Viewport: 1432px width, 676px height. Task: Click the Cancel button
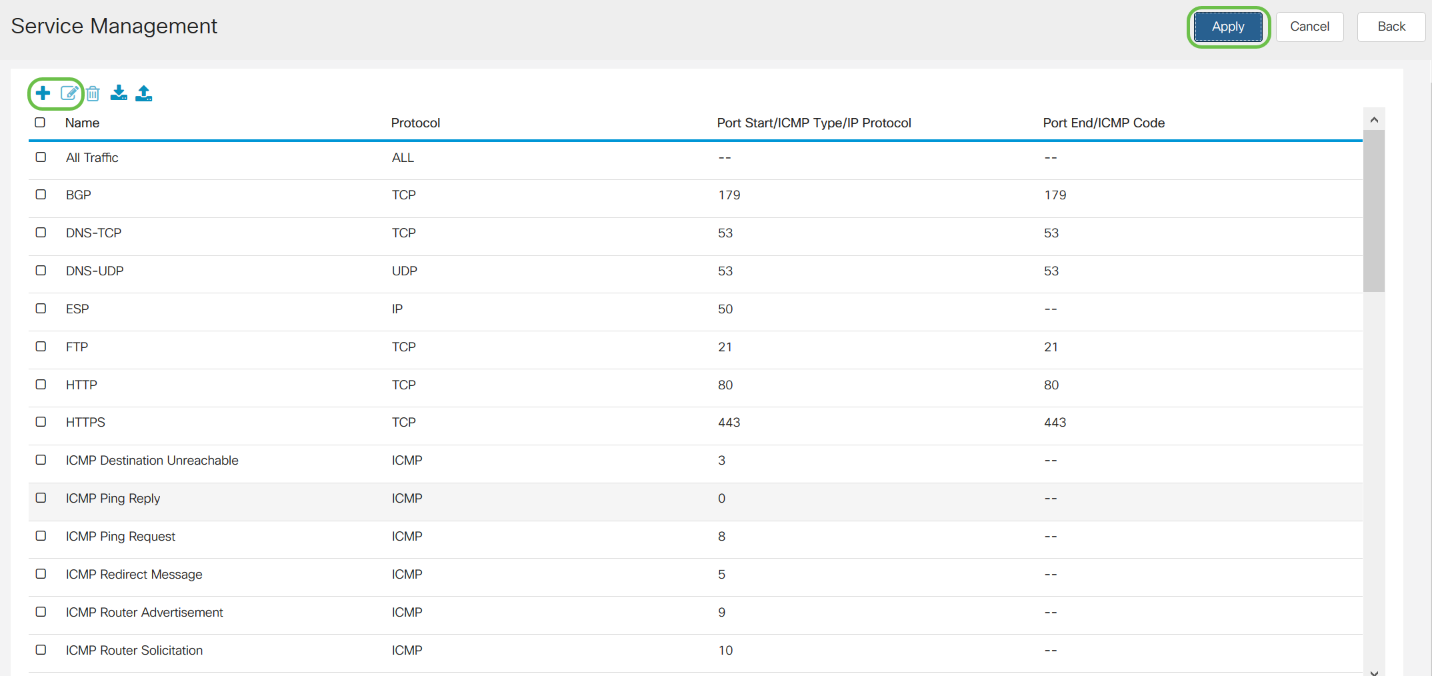coord(1309,27)
